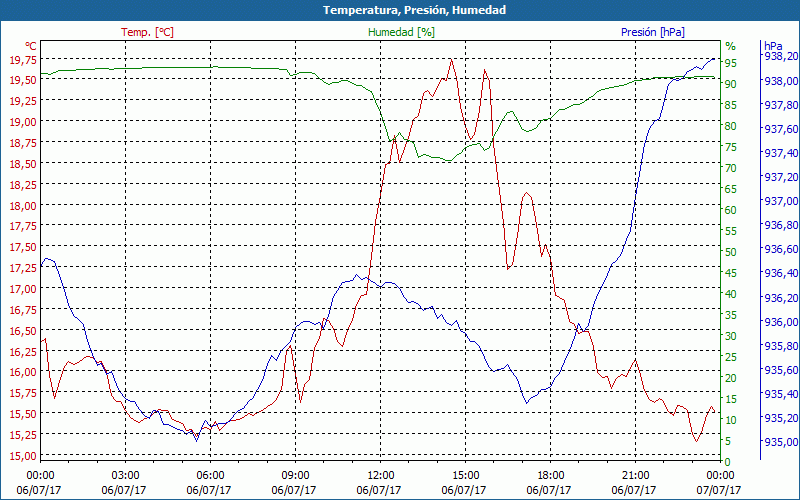Select the blue 'Presión [hPa]' legend label
The width and height of the screenshot is (800, 500).
pos(653,32)
